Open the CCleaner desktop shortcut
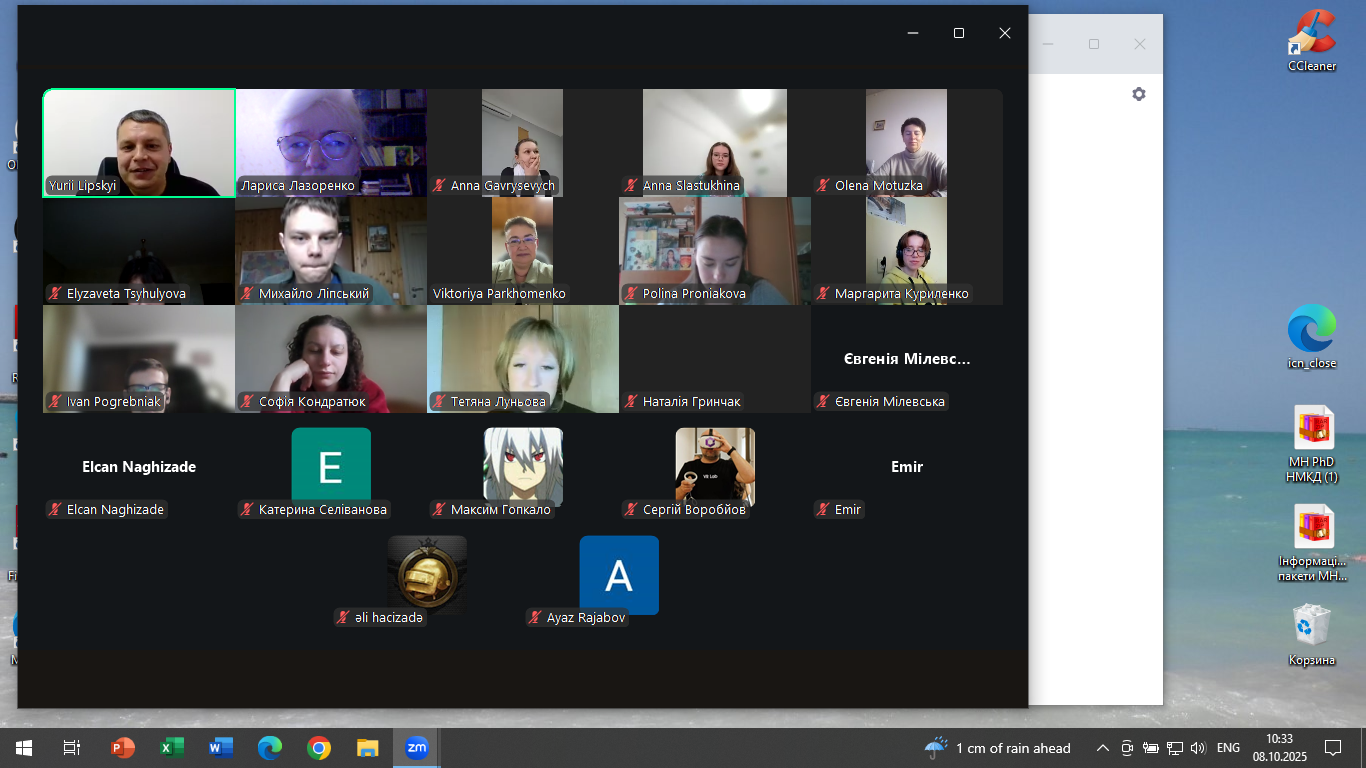 tap(1311, 40)
